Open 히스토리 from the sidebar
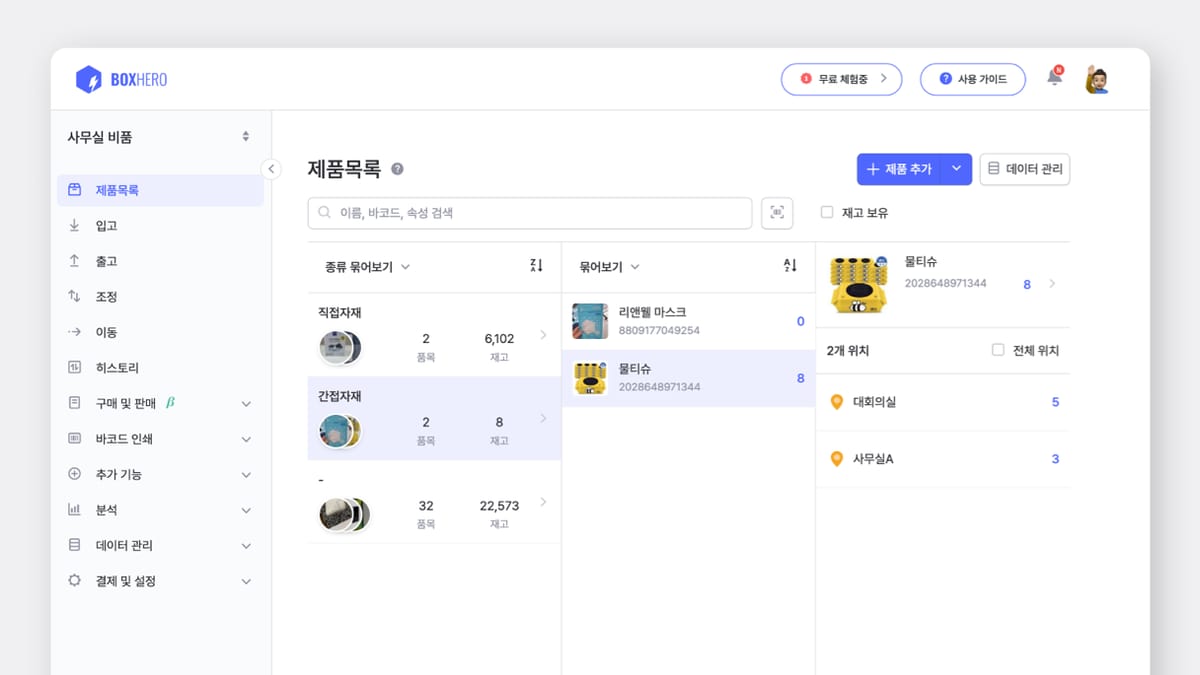This screenshot has height=675, width=1200. [116, 368]
